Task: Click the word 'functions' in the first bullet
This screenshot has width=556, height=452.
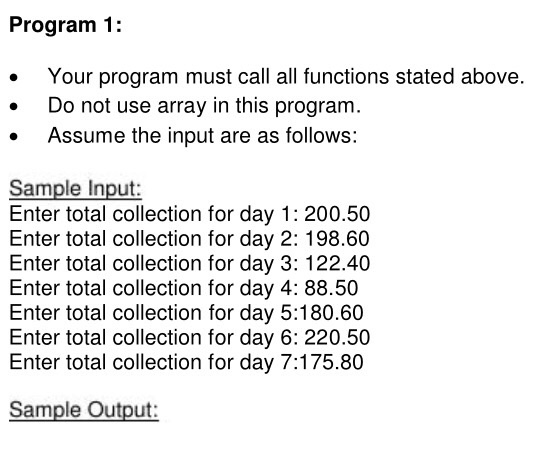Action: point(346,76)
